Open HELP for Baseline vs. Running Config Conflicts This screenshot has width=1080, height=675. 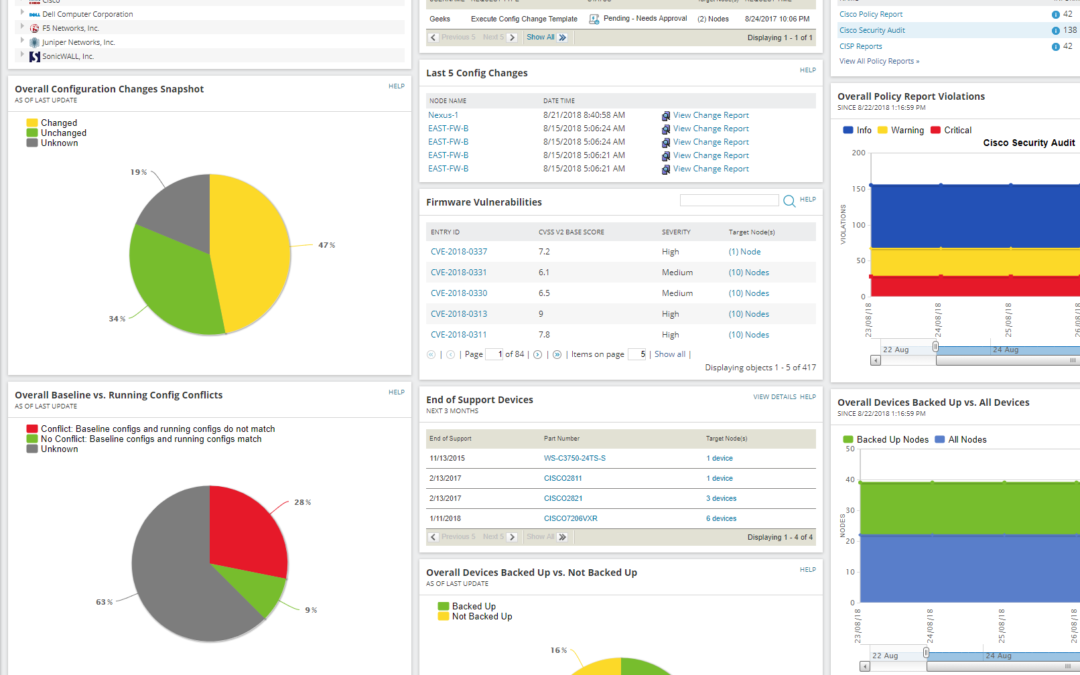click(396, 393)
